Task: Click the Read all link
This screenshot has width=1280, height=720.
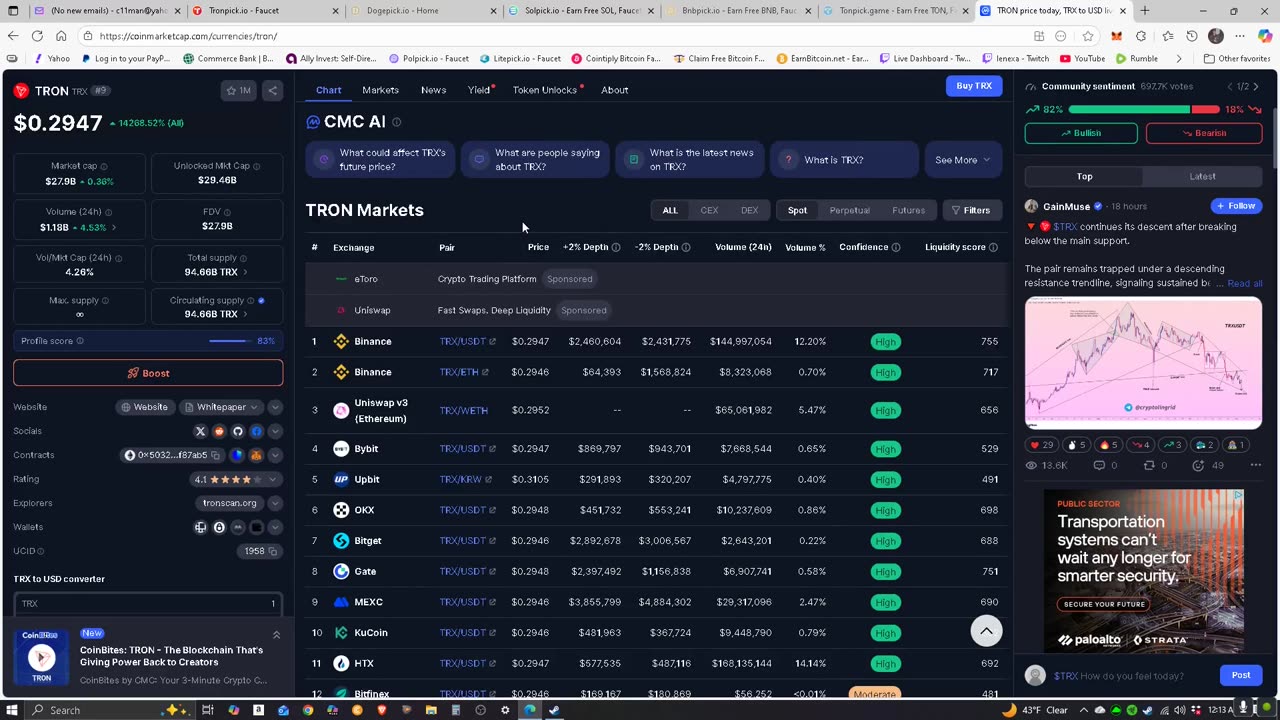Action: (x=1244, y=283)
